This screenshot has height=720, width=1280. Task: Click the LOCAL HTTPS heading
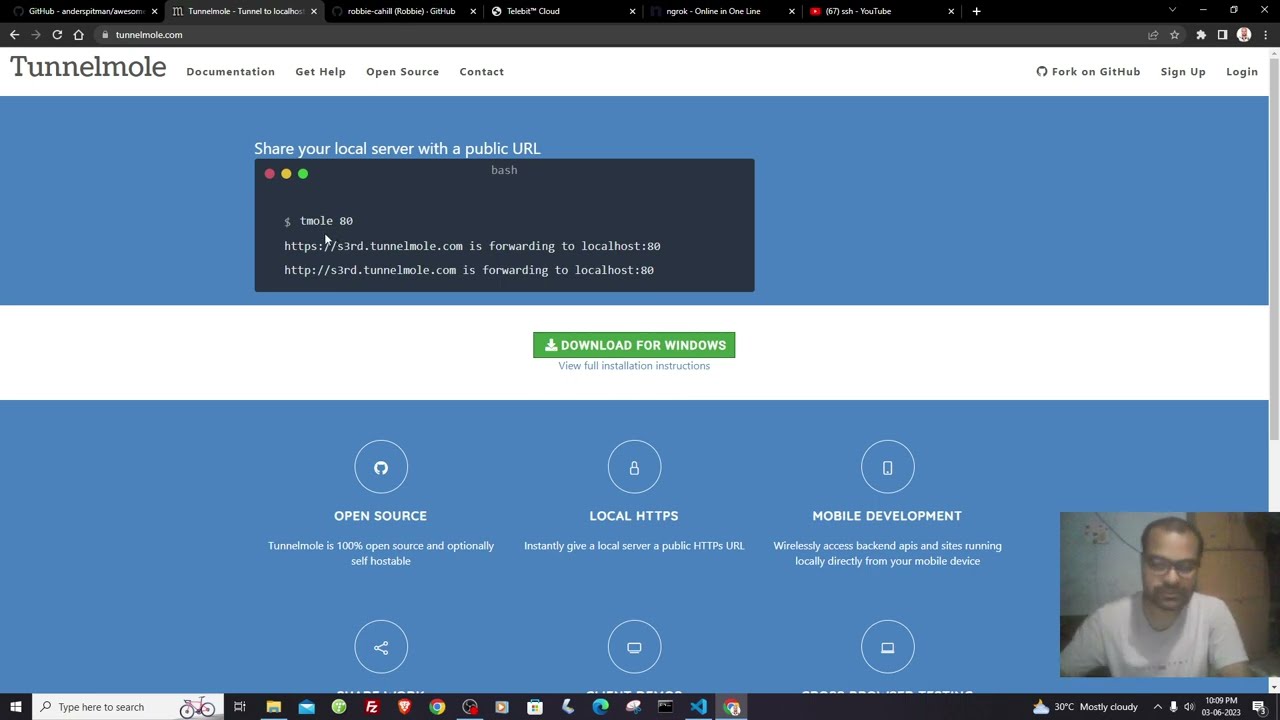[x=634, y=516]
